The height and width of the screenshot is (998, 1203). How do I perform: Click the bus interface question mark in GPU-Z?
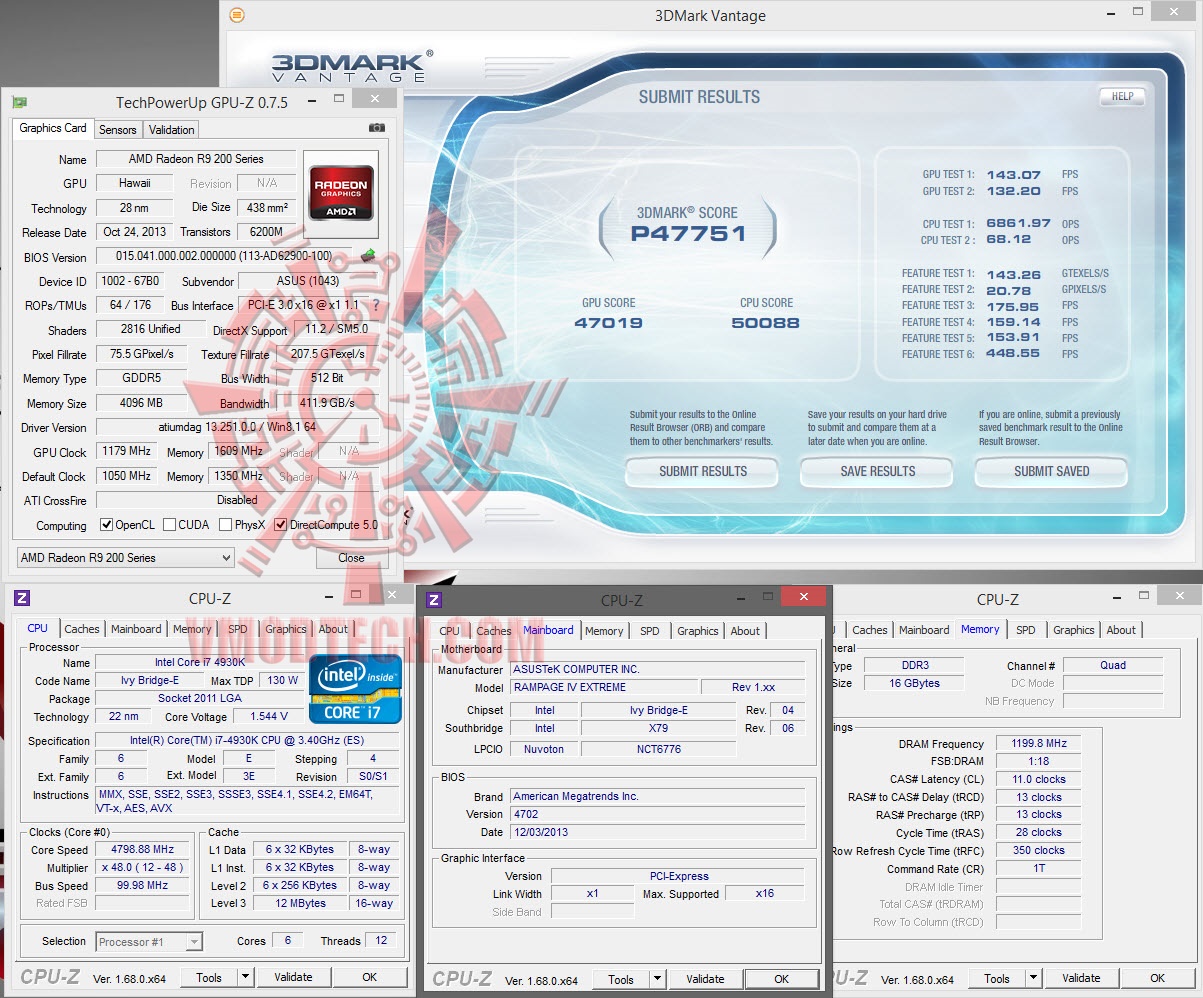tap(375, 306)
